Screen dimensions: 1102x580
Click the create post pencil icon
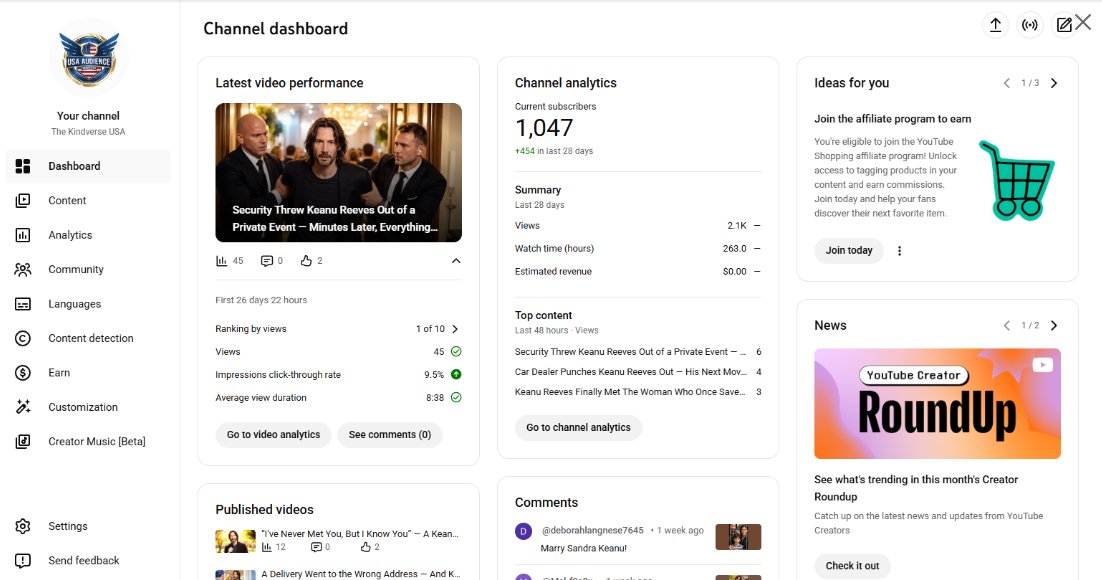click(1063, 25)
